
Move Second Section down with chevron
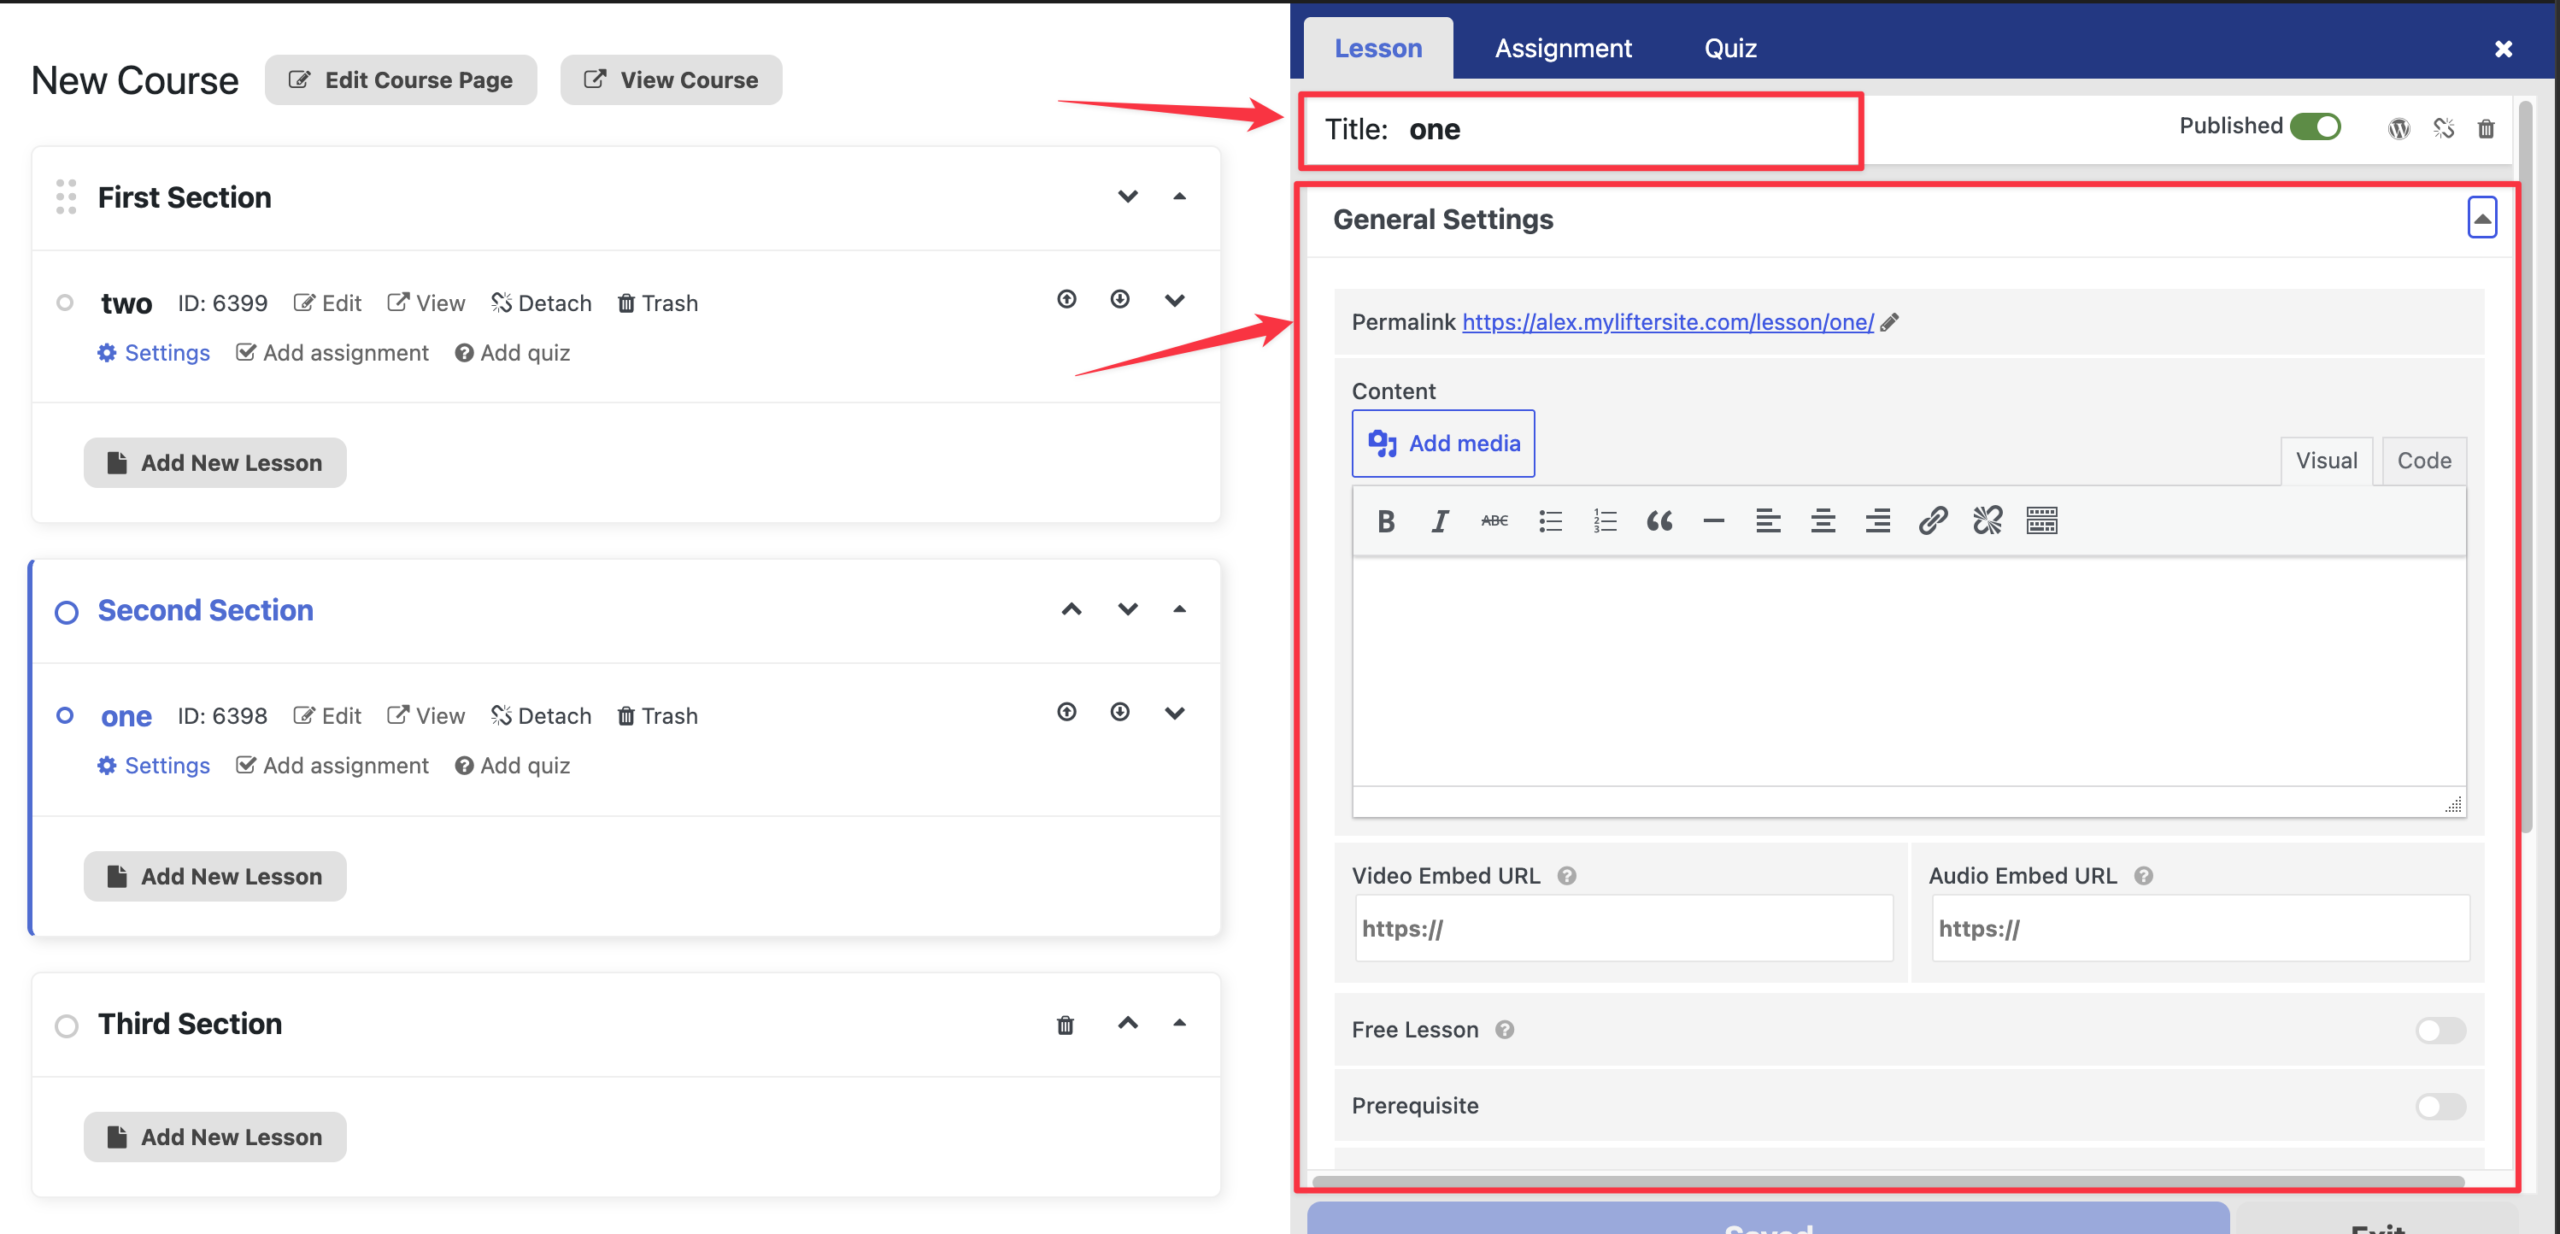point(1128,609)
